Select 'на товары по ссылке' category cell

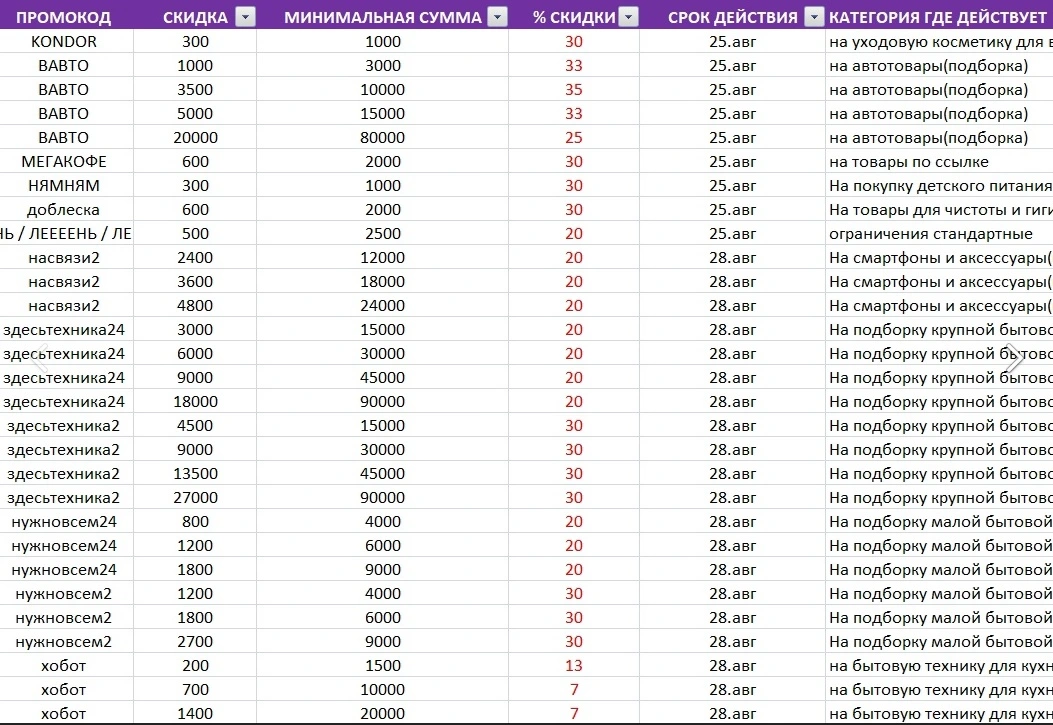click(940, 162)
